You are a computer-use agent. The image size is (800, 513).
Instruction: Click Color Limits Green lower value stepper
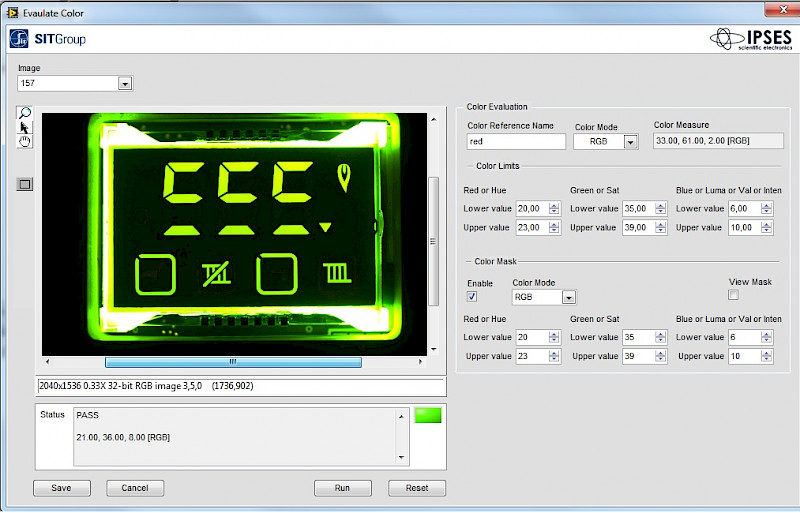point(661,209)
